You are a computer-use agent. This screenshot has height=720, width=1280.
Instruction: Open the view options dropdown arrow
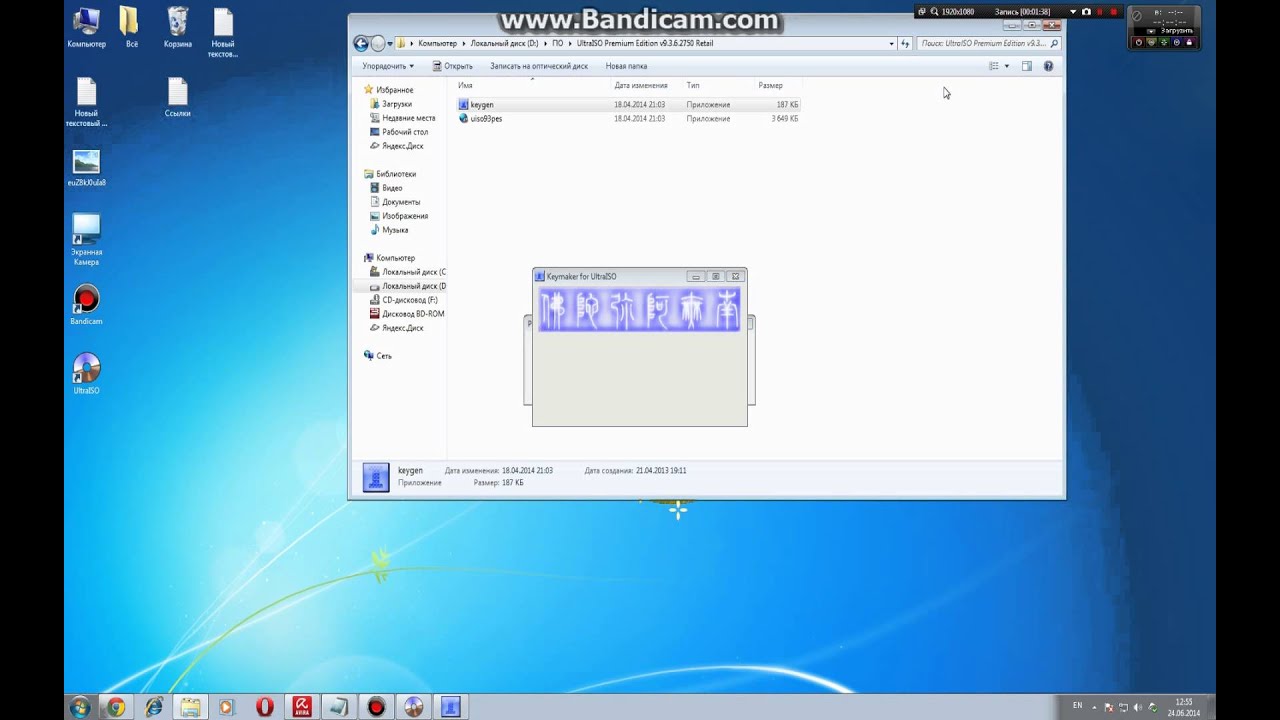(x=1007, y=66)
